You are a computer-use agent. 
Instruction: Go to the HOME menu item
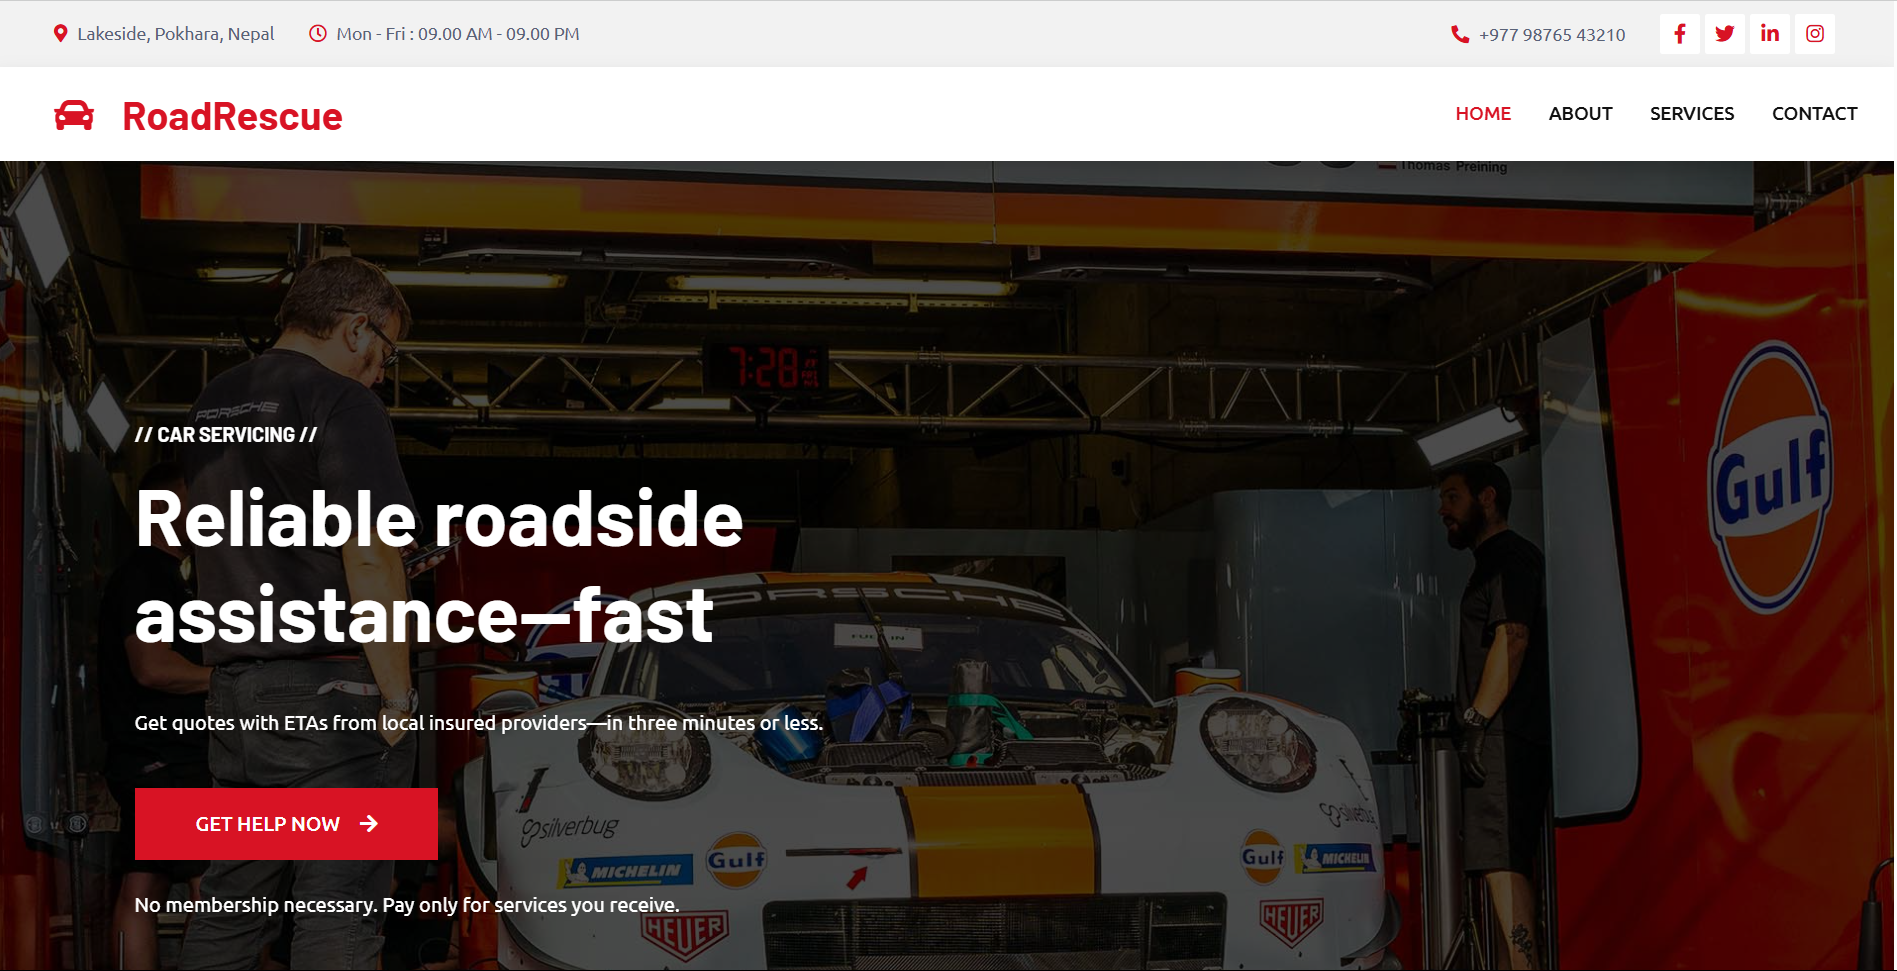click(x=1482, y=114)
